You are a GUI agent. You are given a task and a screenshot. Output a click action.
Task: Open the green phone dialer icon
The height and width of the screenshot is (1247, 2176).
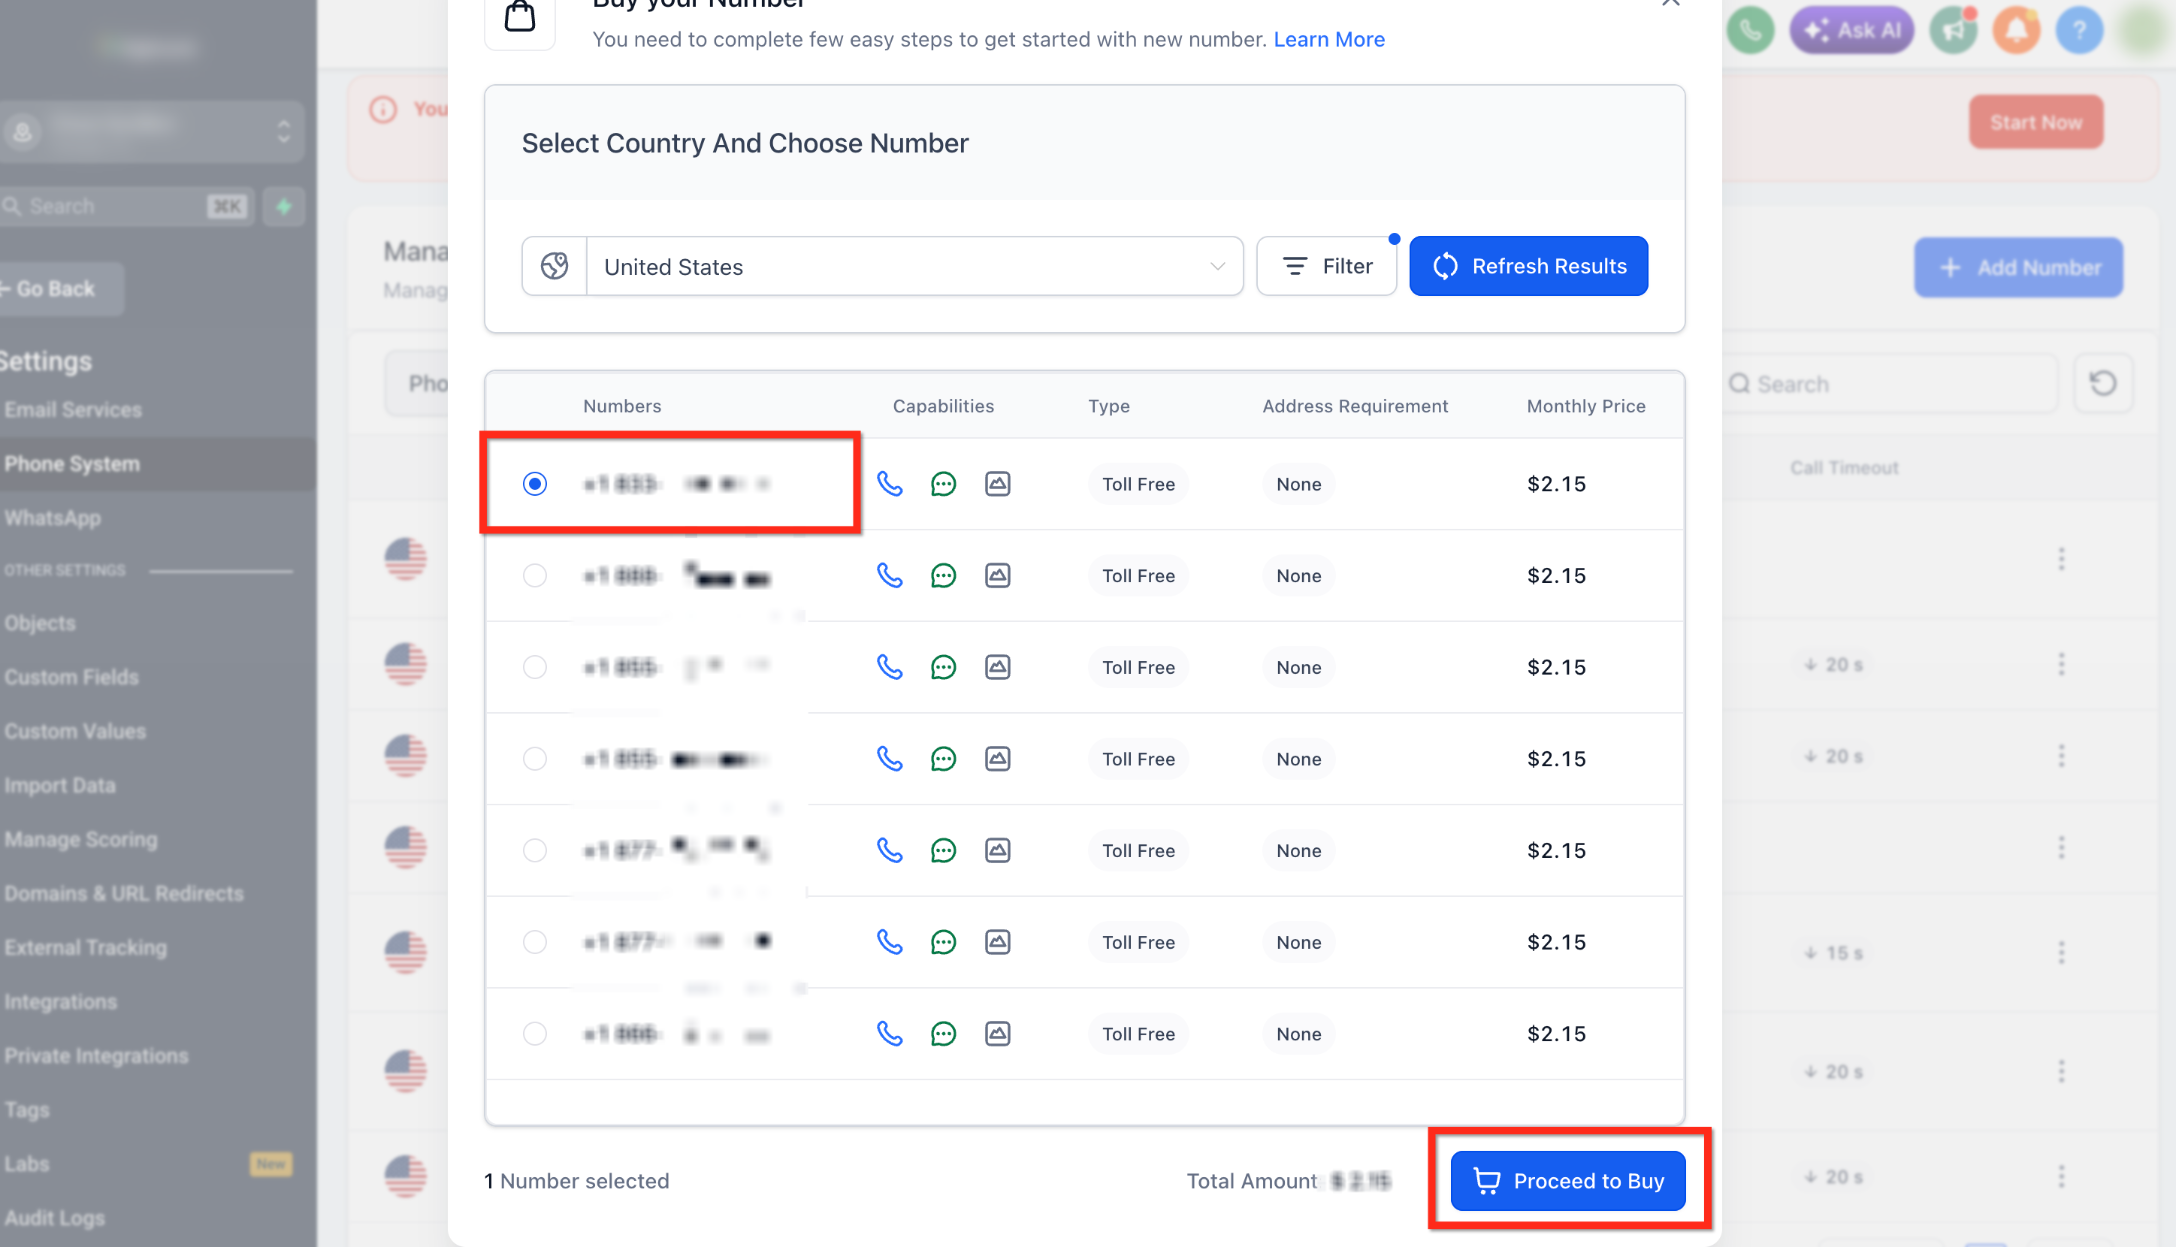coord(1750,30)
